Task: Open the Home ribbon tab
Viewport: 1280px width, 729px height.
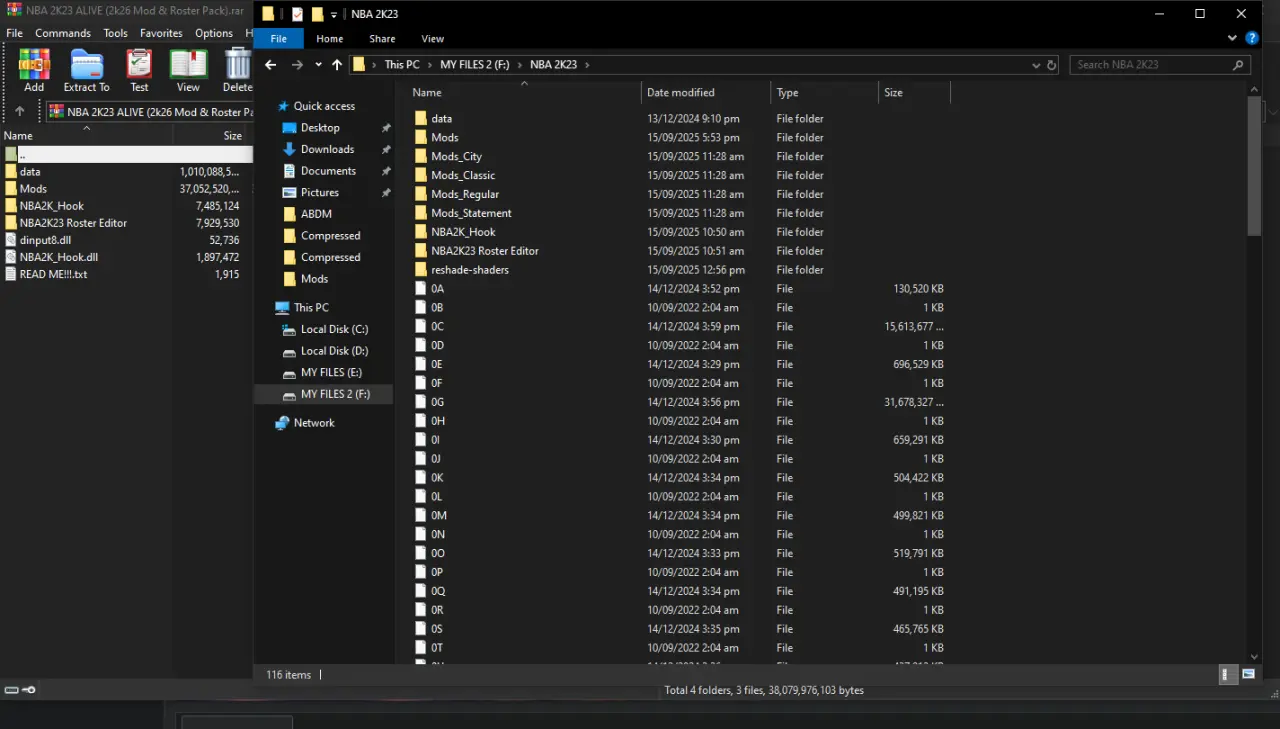Action: (x=330, y=39)
